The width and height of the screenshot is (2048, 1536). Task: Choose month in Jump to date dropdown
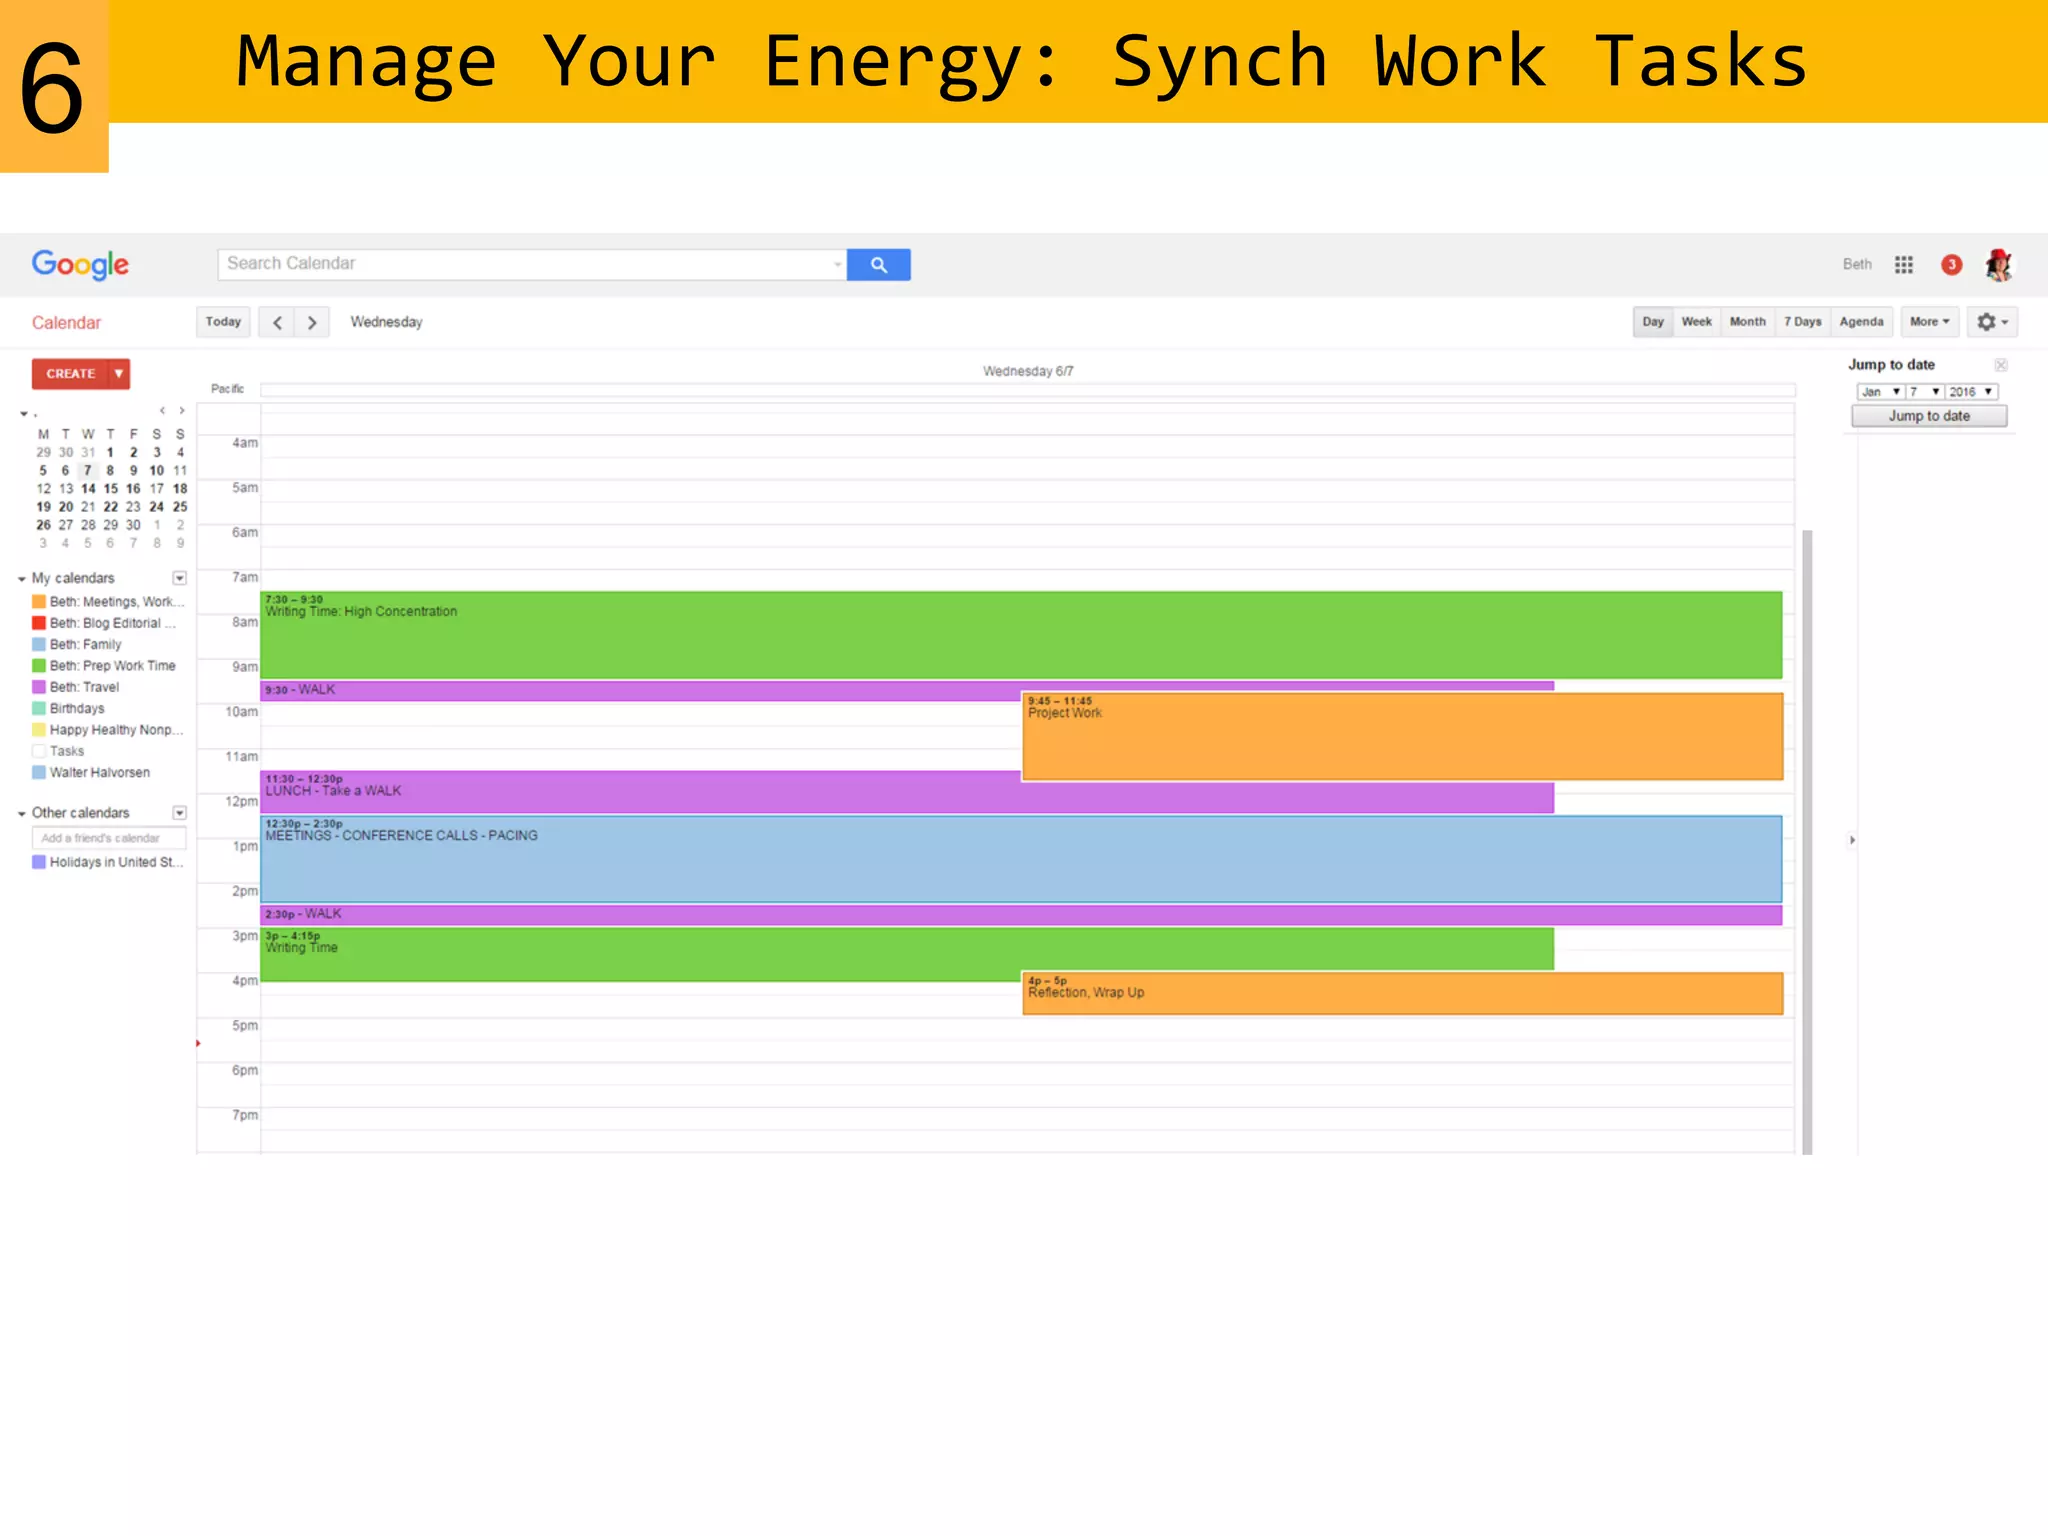click(1880, 392)
